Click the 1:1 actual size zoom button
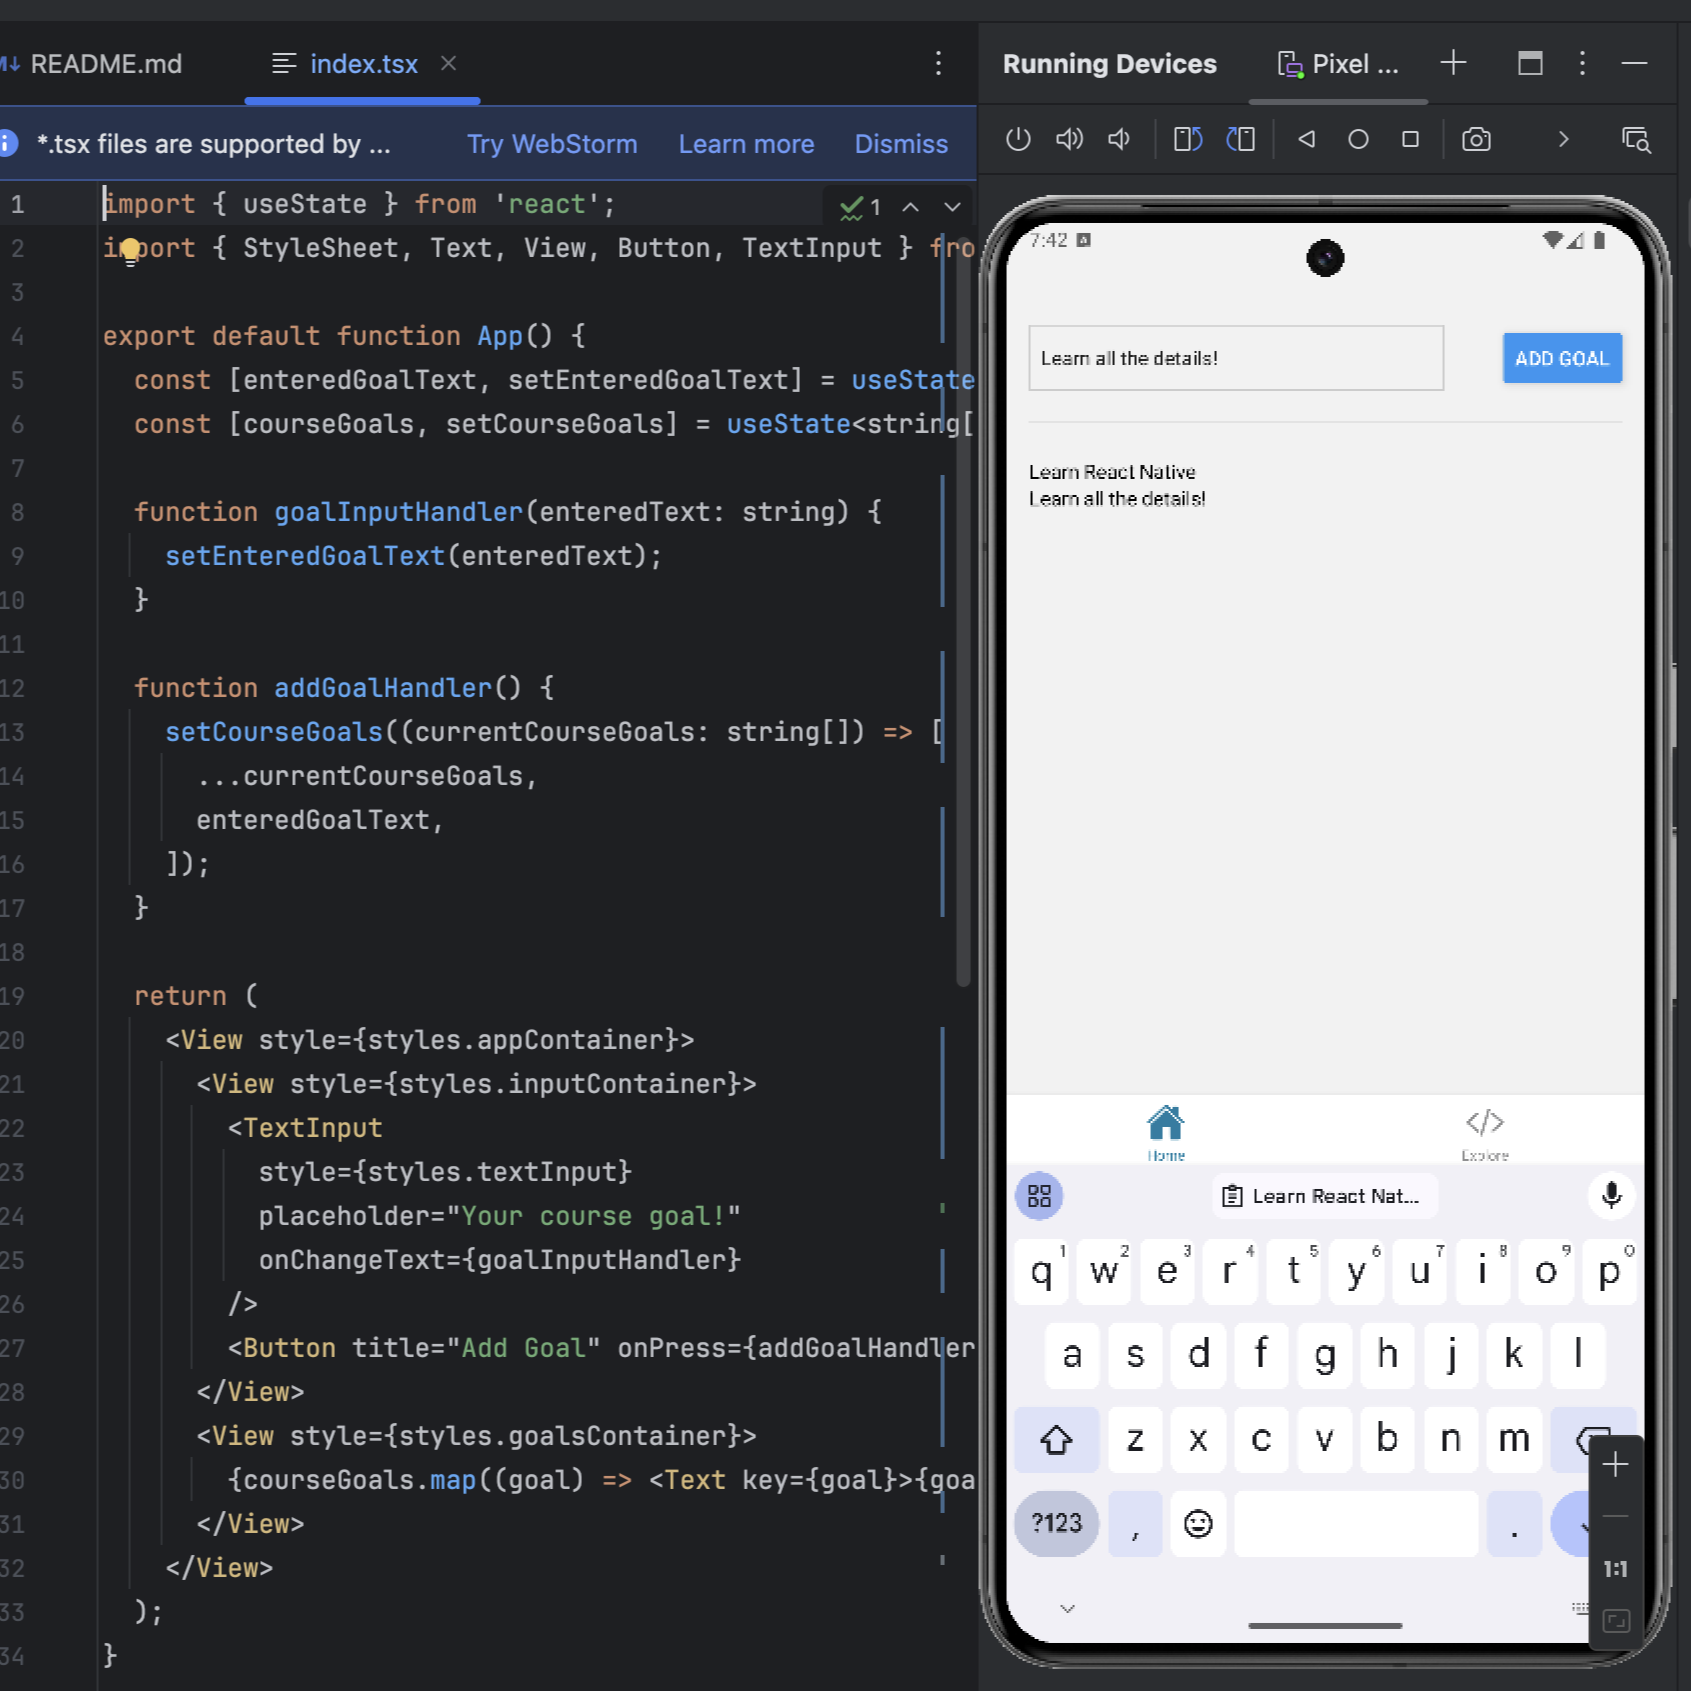The height and width of the screenshot is (1691, 1691). (x=1615, y=1569)
